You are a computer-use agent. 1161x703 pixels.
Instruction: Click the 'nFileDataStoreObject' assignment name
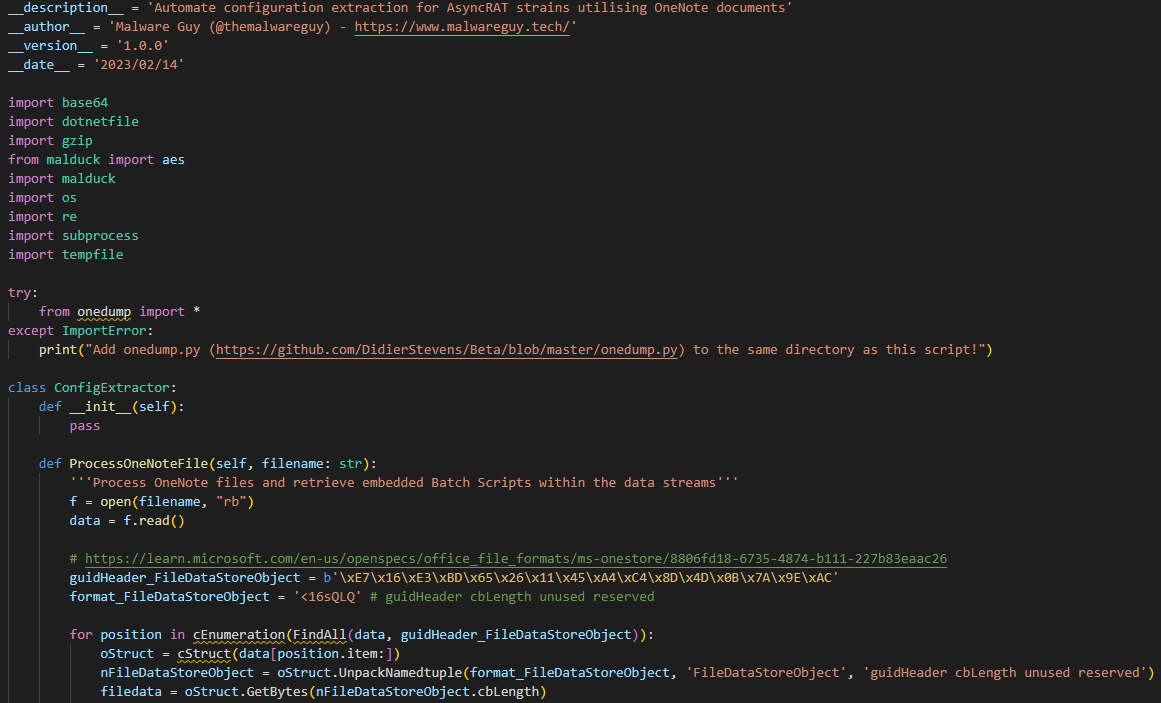[177, 673]
